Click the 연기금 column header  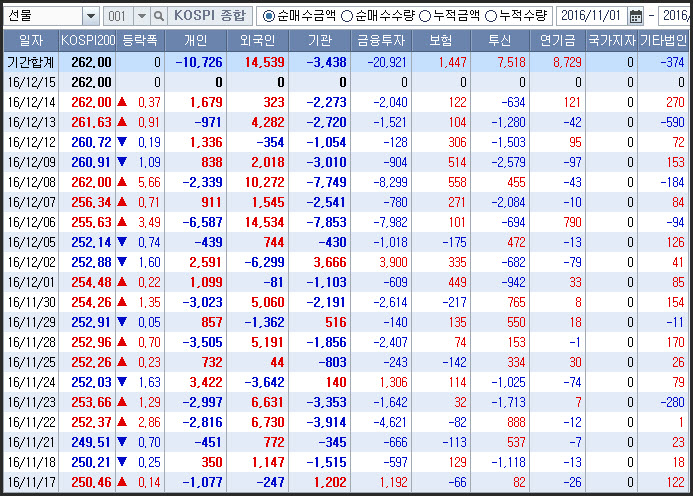558,41
